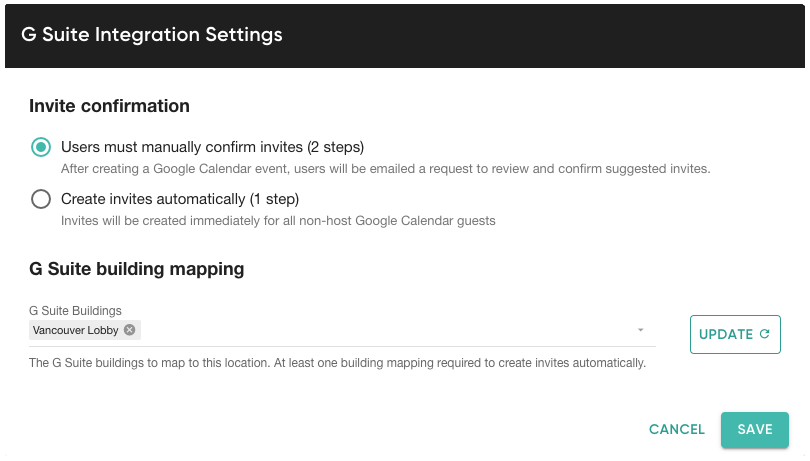Click the Vancouver Lobby chip label
The image size is (810, 461).
(75, 330)
